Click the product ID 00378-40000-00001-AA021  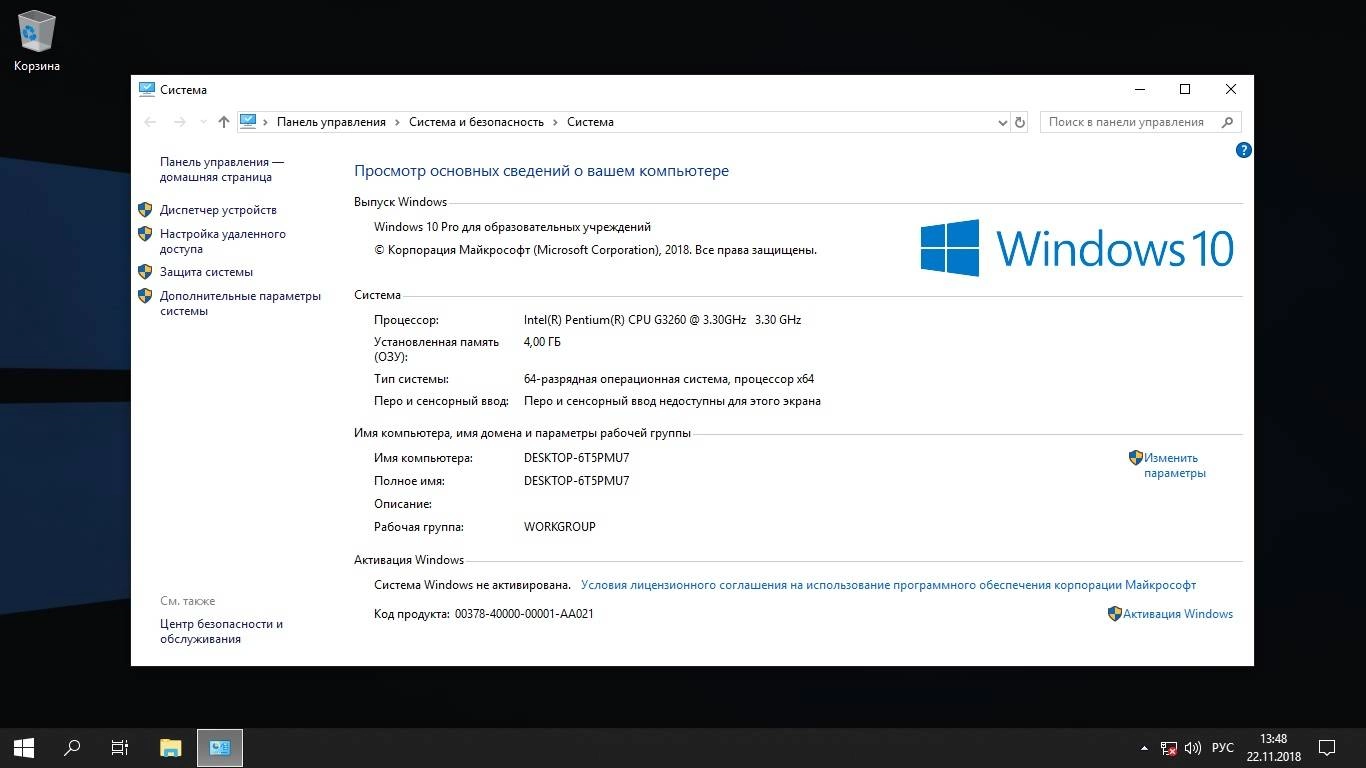(x=524, y=614)
